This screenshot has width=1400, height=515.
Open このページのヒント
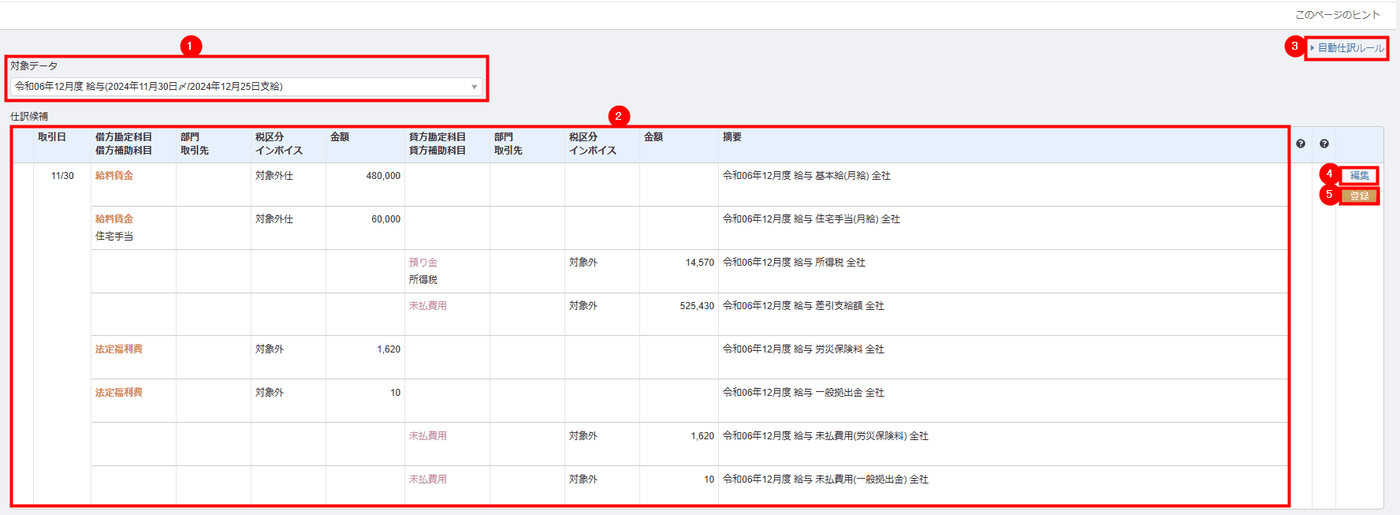tap(1338, 14)
